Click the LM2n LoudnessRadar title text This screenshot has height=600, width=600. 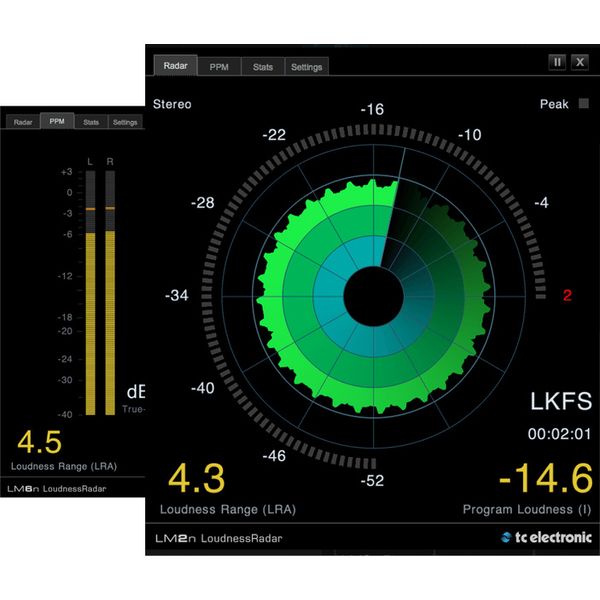(x=219, y=538)
